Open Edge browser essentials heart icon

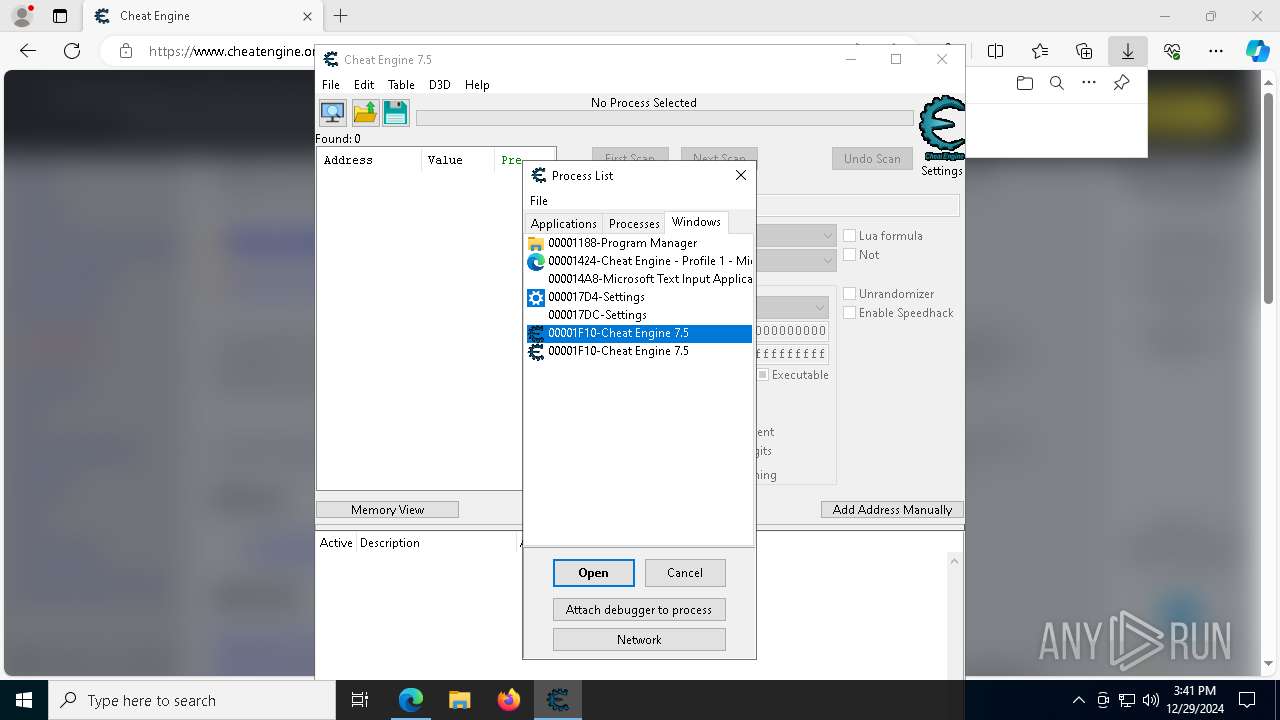[x=1172, y=51]
